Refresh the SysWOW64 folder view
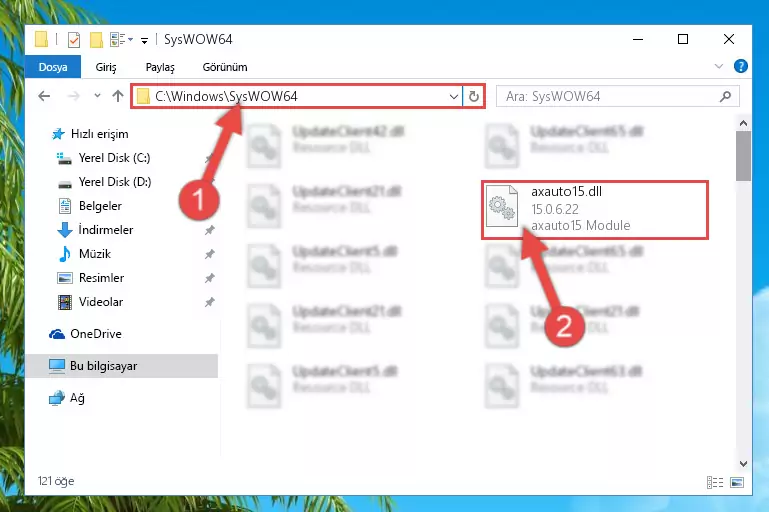769x512 pixels. coord(474,97)
